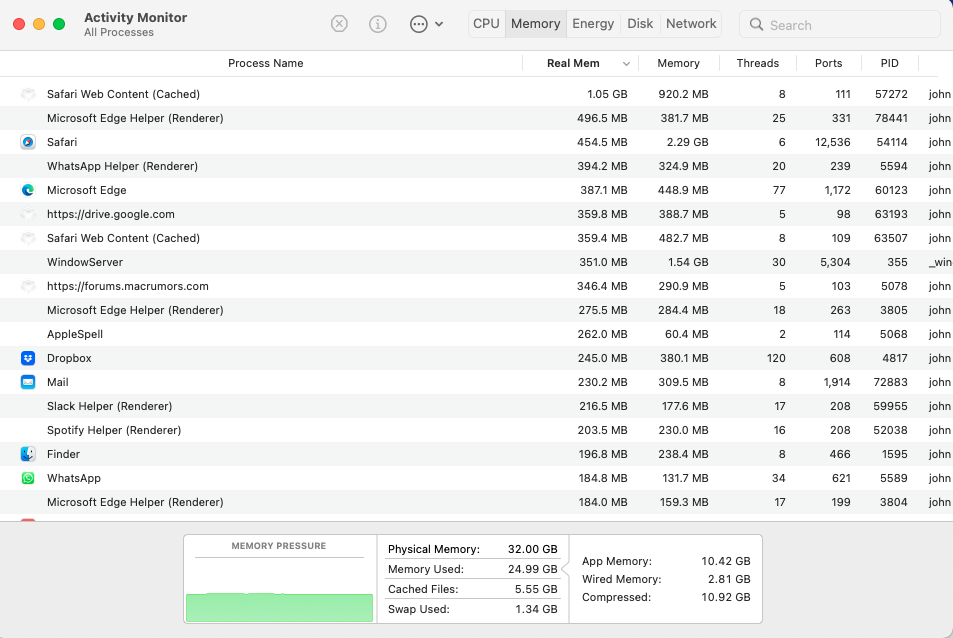Viewport: 953px width, 638px height.
Task: Click the icon beside https://drive.google.com
Action: [28, 214]
